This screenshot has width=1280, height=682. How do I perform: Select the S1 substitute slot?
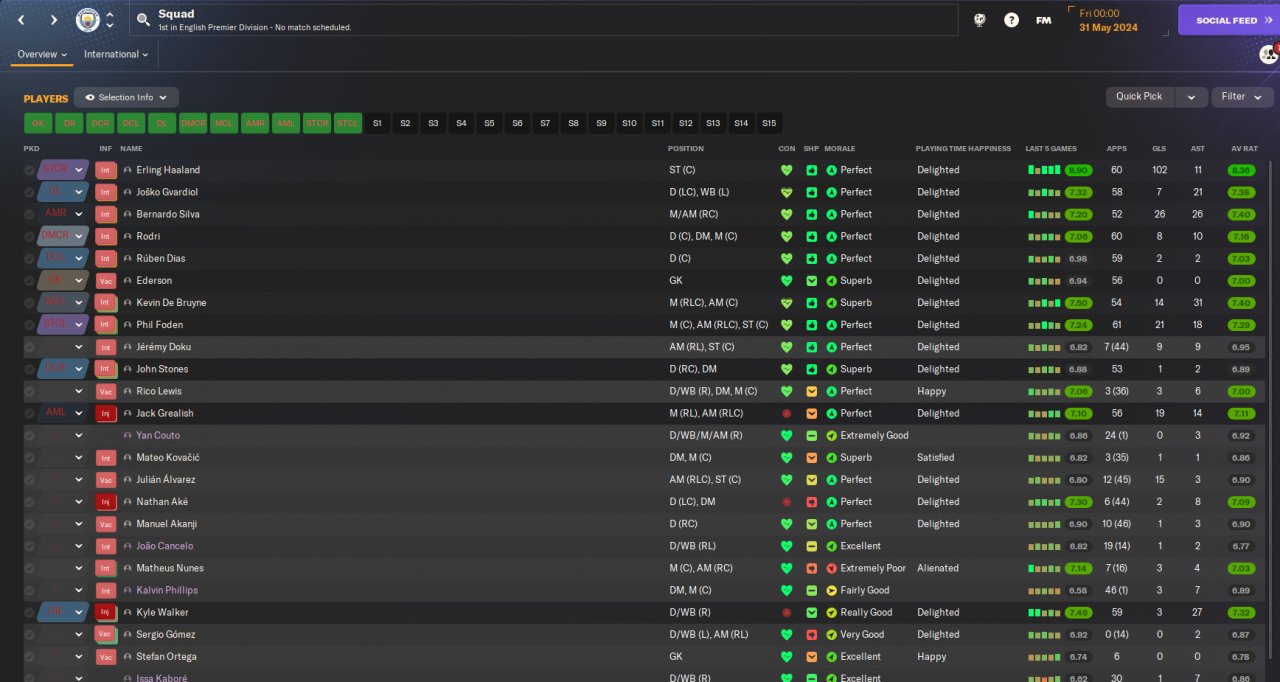click(x=377, y=123)
